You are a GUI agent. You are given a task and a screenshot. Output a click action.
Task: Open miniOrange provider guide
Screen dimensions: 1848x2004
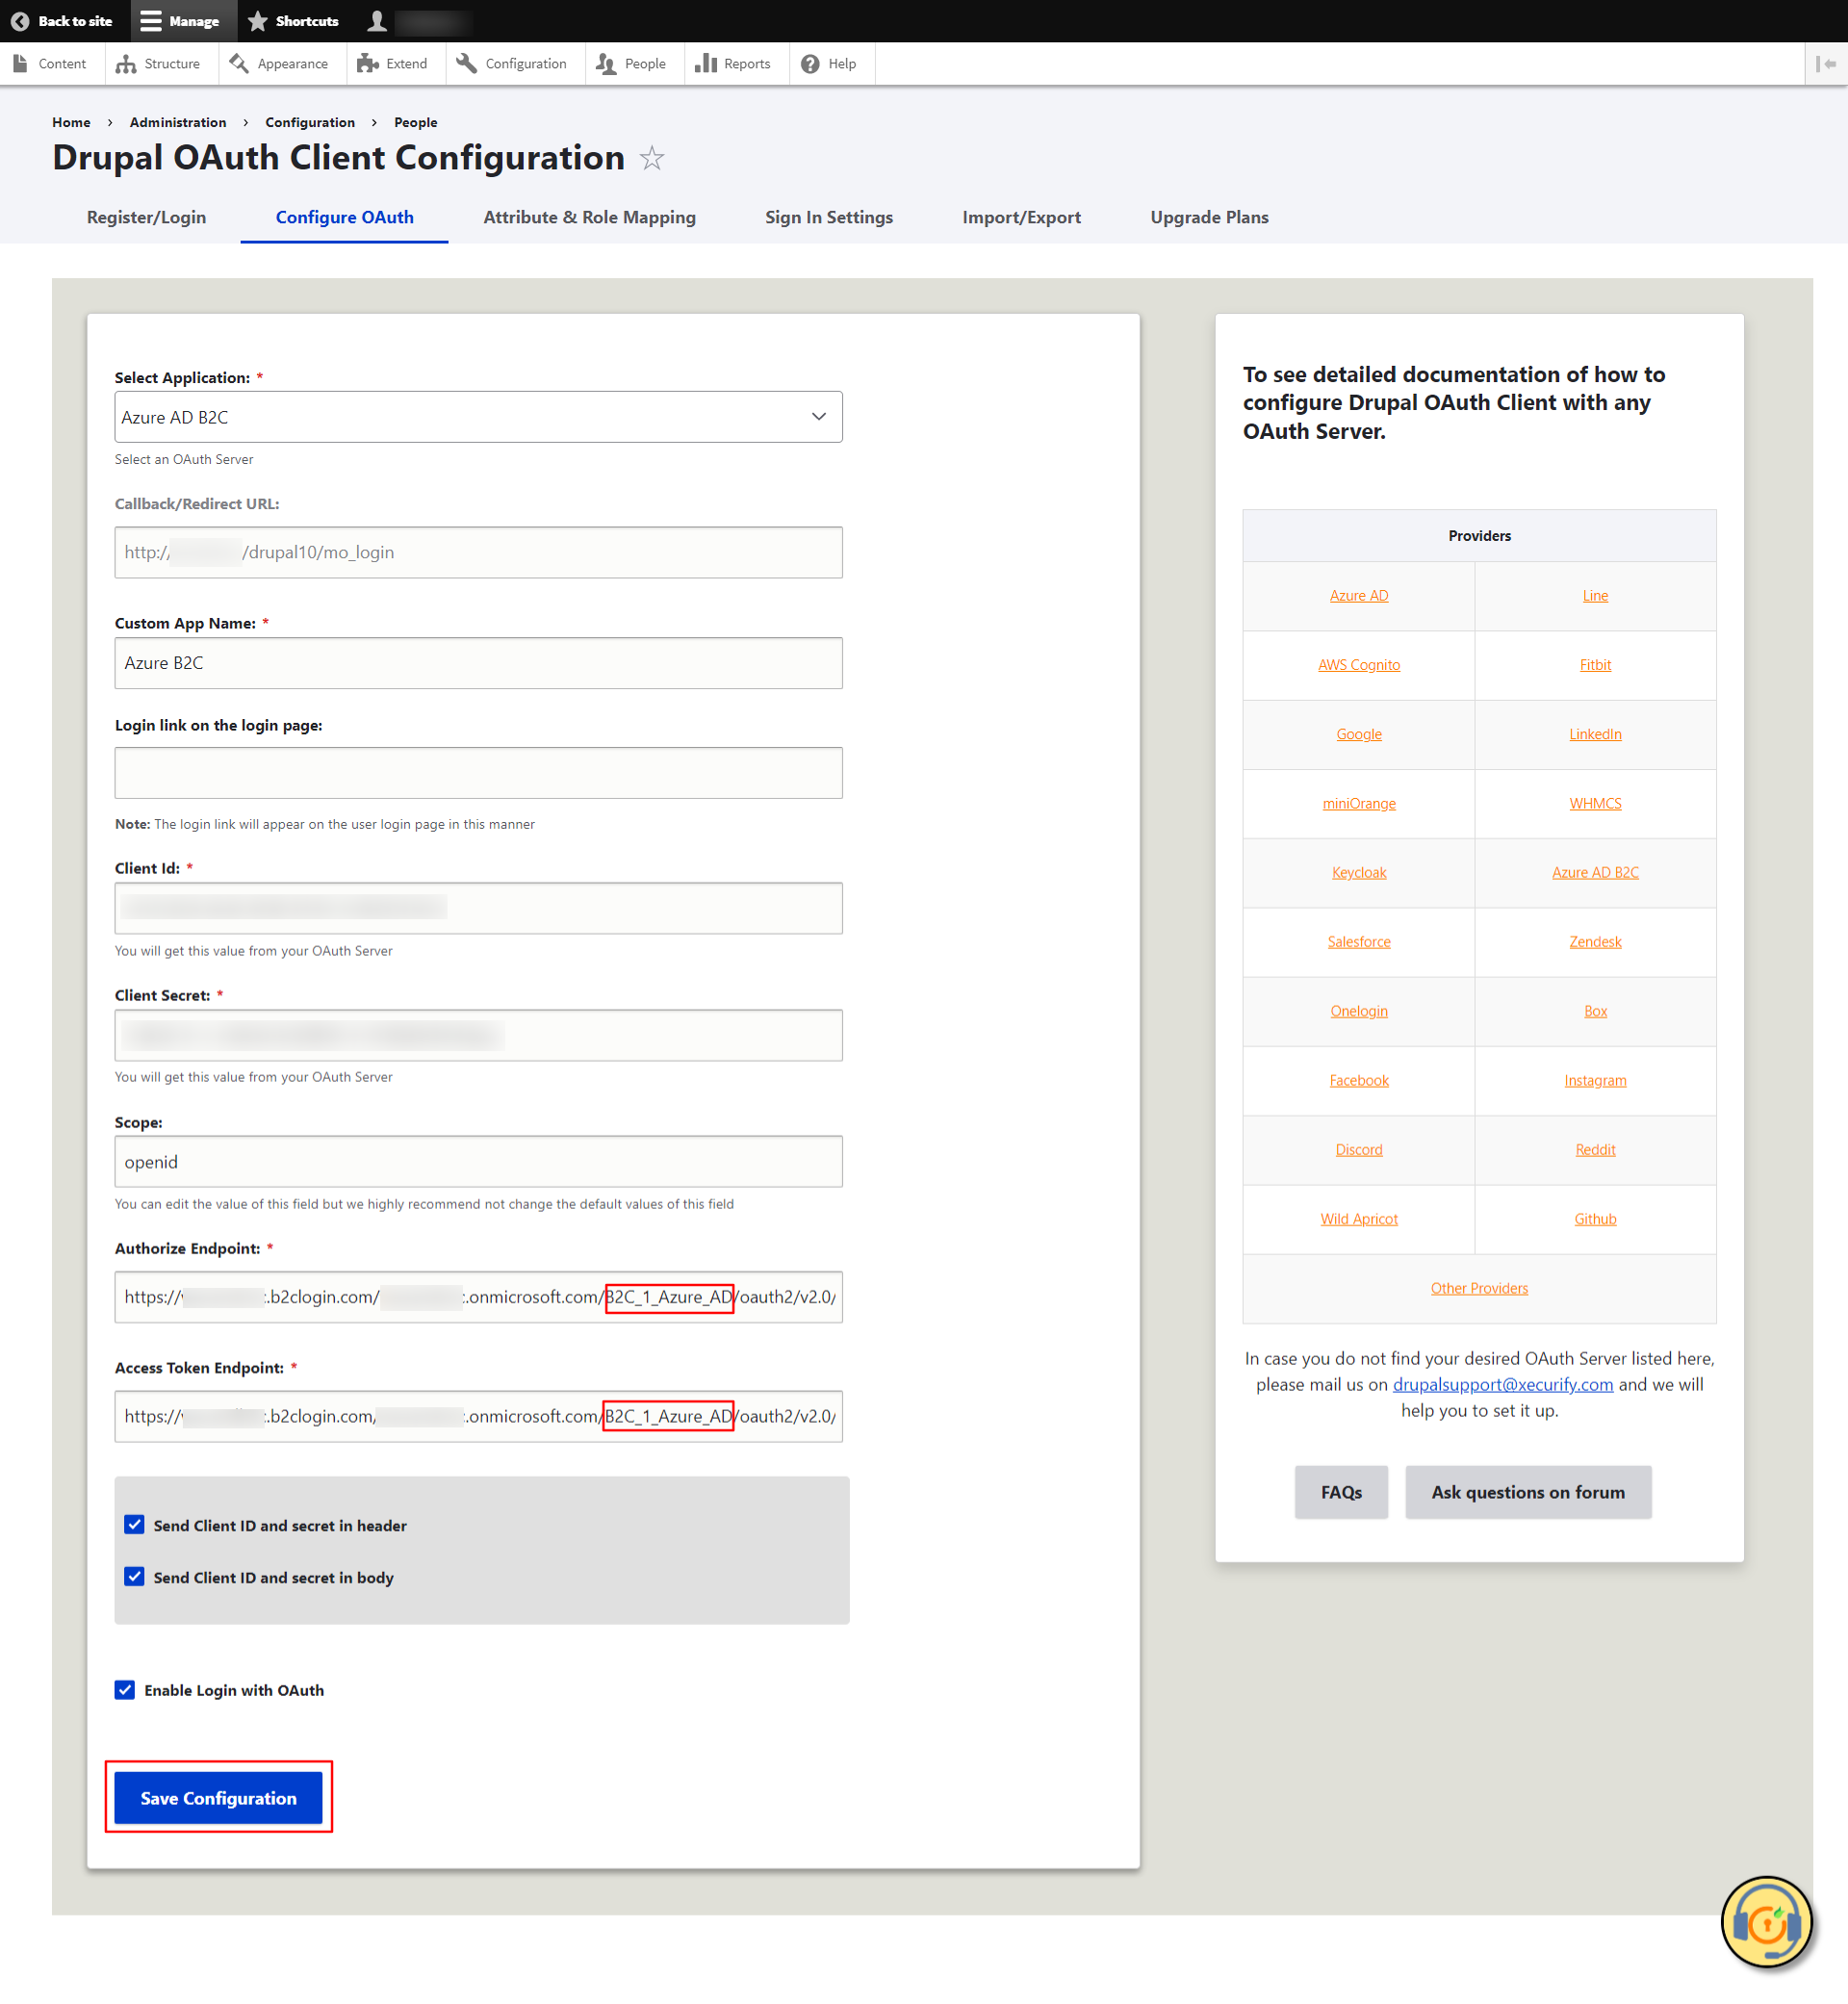[1359, 803]
